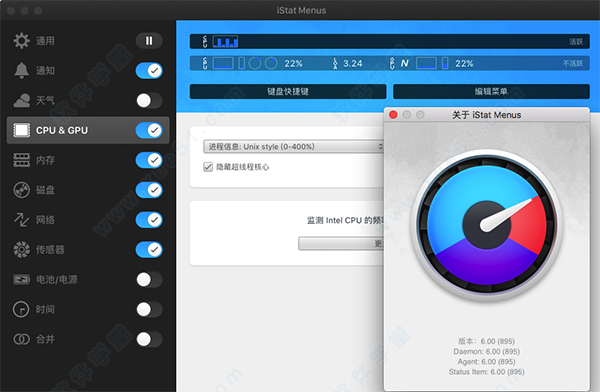
Task: Click the 活跃 label on the active bar
Action: tap(576, 42)
